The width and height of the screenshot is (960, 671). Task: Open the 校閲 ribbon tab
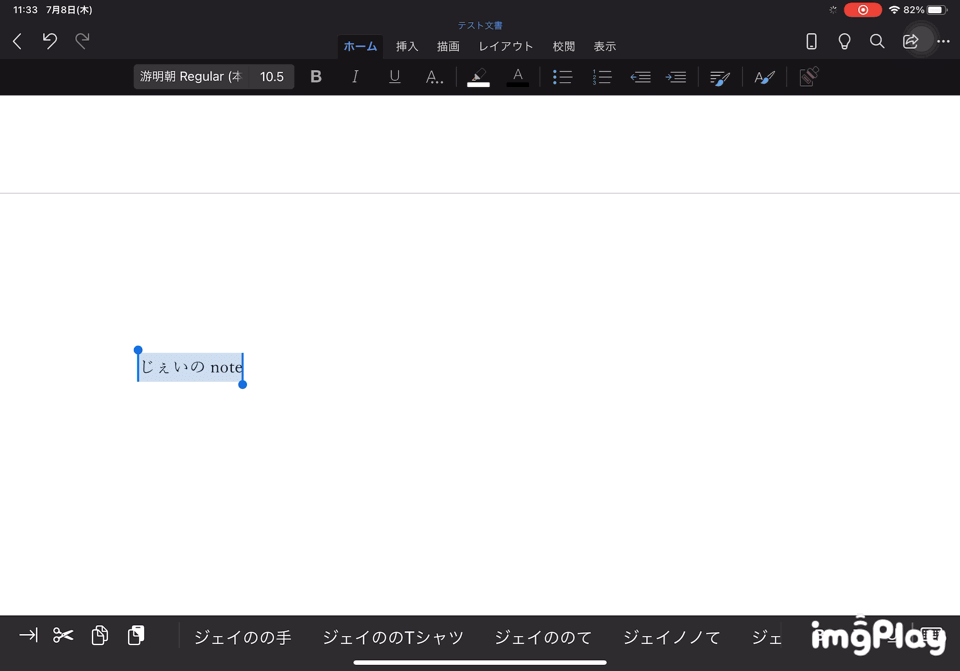563,46
